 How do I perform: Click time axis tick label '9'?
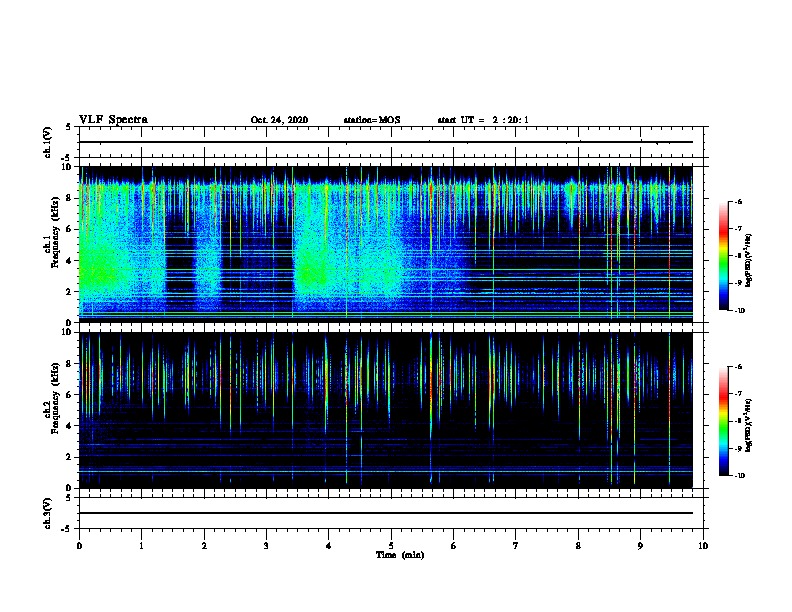tap(640, 546)
